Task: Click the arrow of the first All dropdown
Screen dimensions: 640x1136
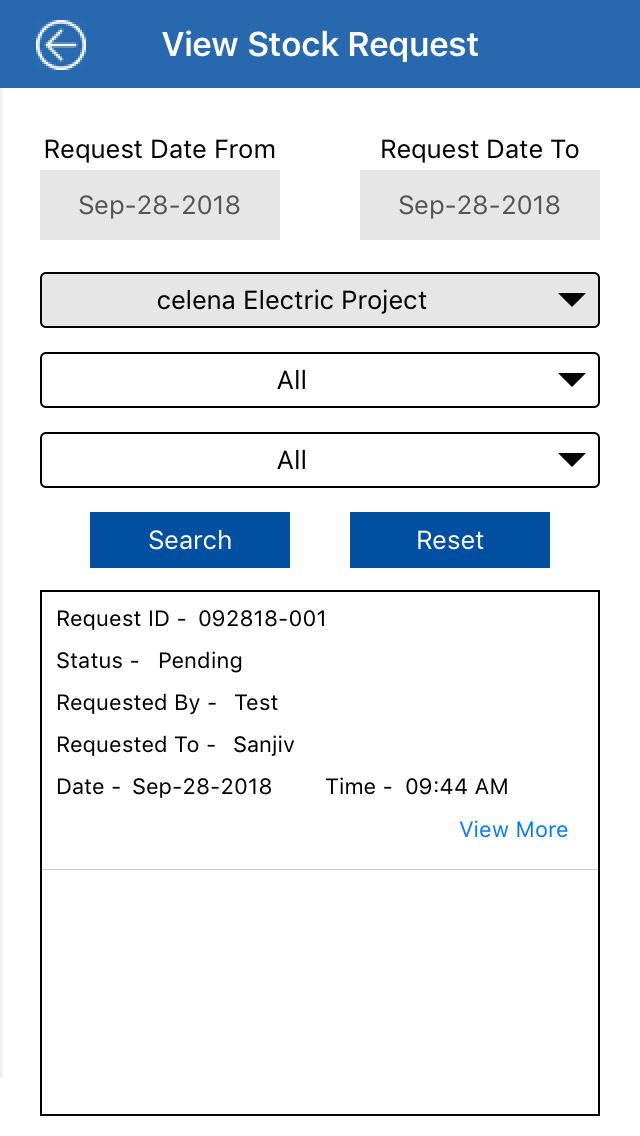Action: pos(571,380)
